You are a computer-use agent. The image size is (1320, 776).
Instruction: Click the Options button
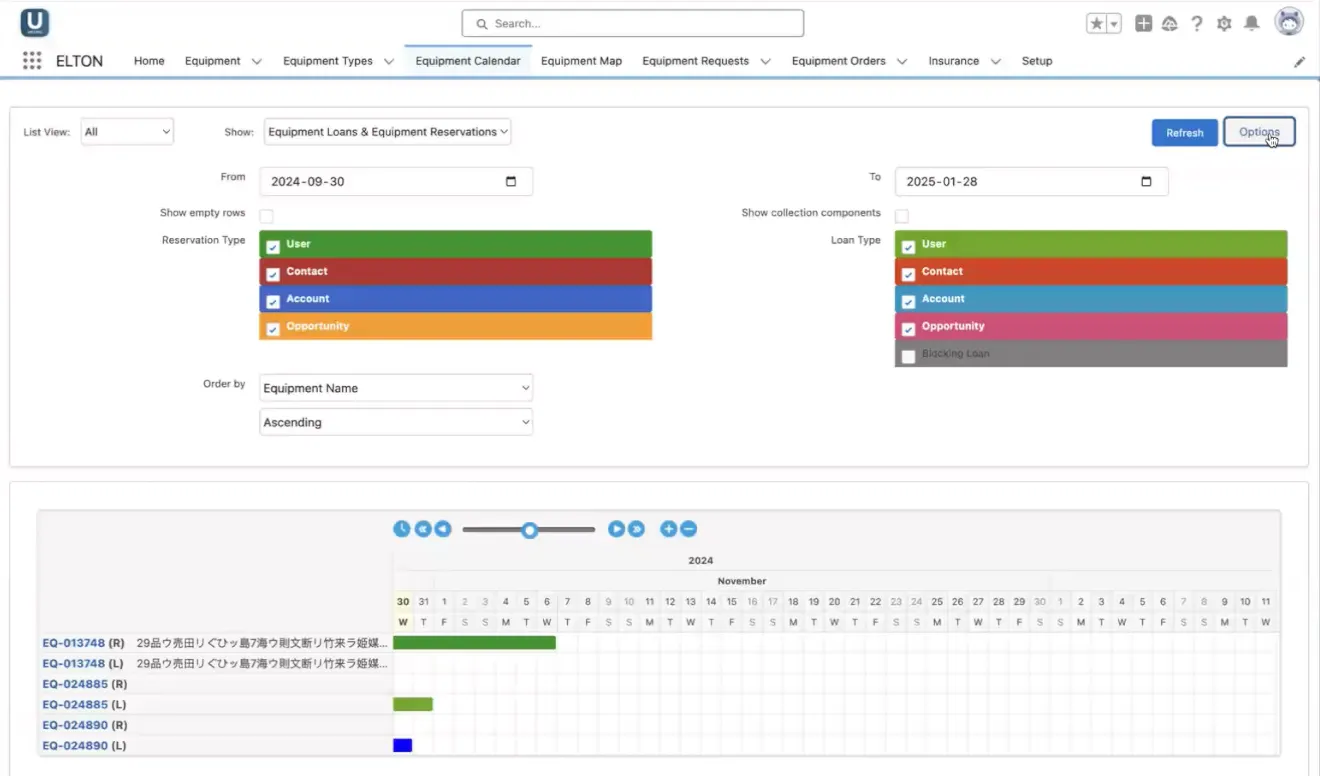1259,132
